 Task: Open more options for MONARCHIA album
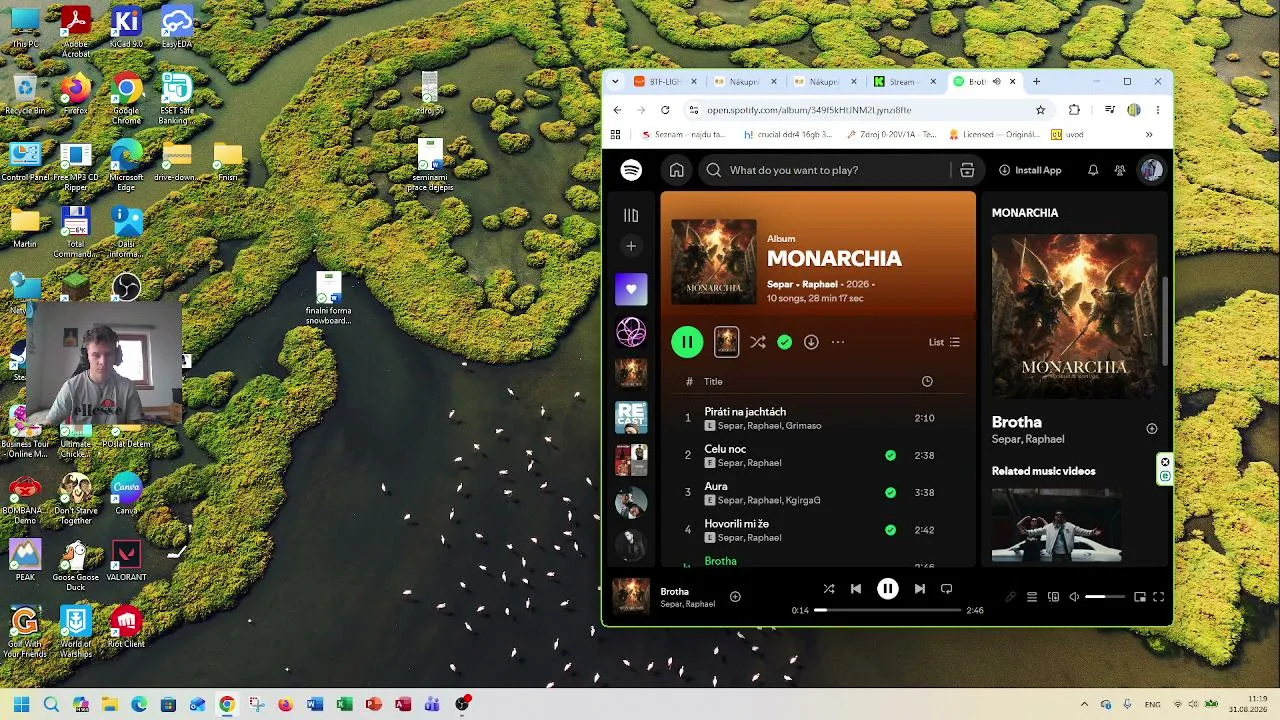838,342
